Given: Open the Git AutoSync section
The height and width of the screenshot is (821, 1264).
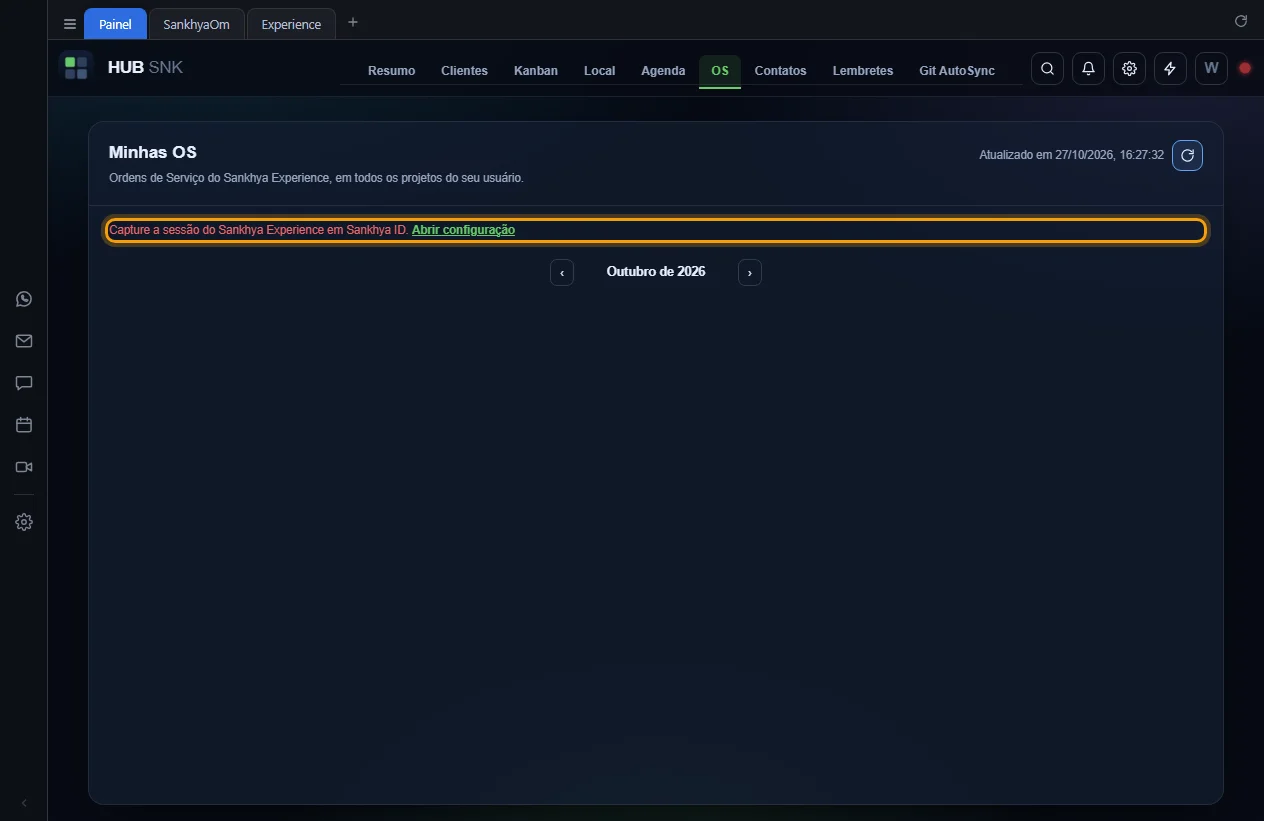Looking at the screenshot, I should tap(957, 70).
